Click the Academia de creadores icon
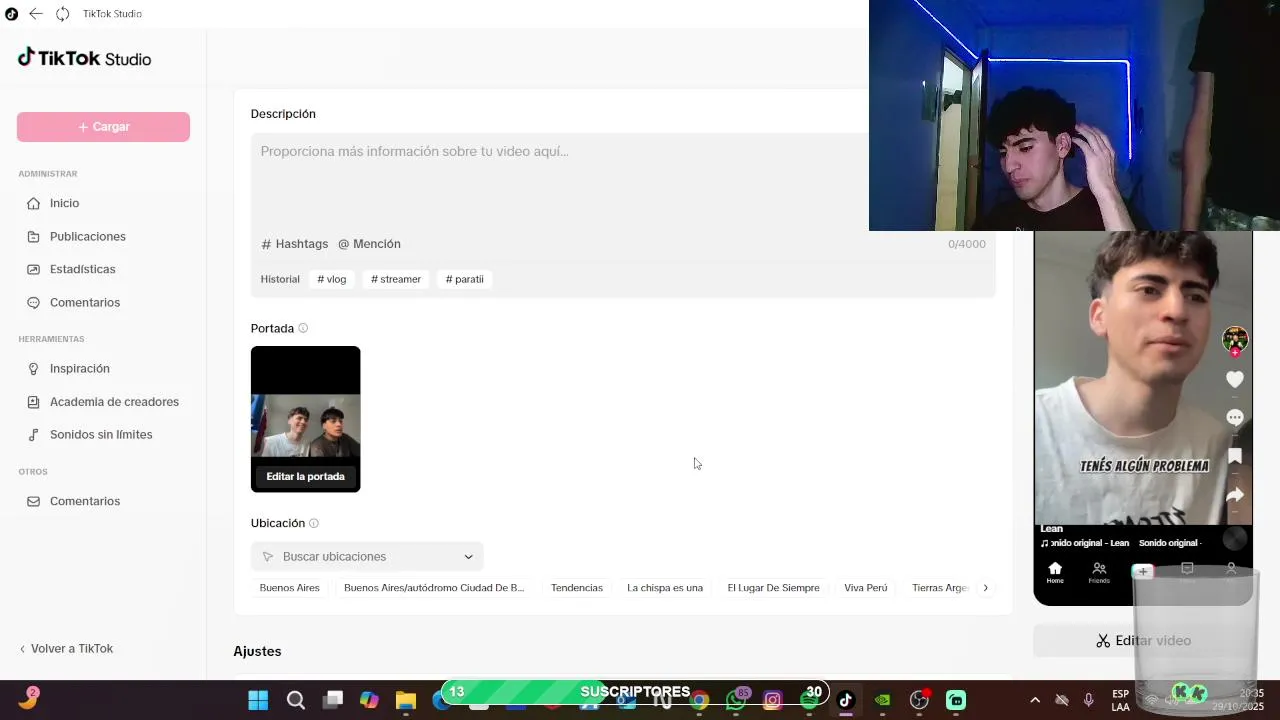The height and width of the screenshot is (720, 1280). [34, 401]
